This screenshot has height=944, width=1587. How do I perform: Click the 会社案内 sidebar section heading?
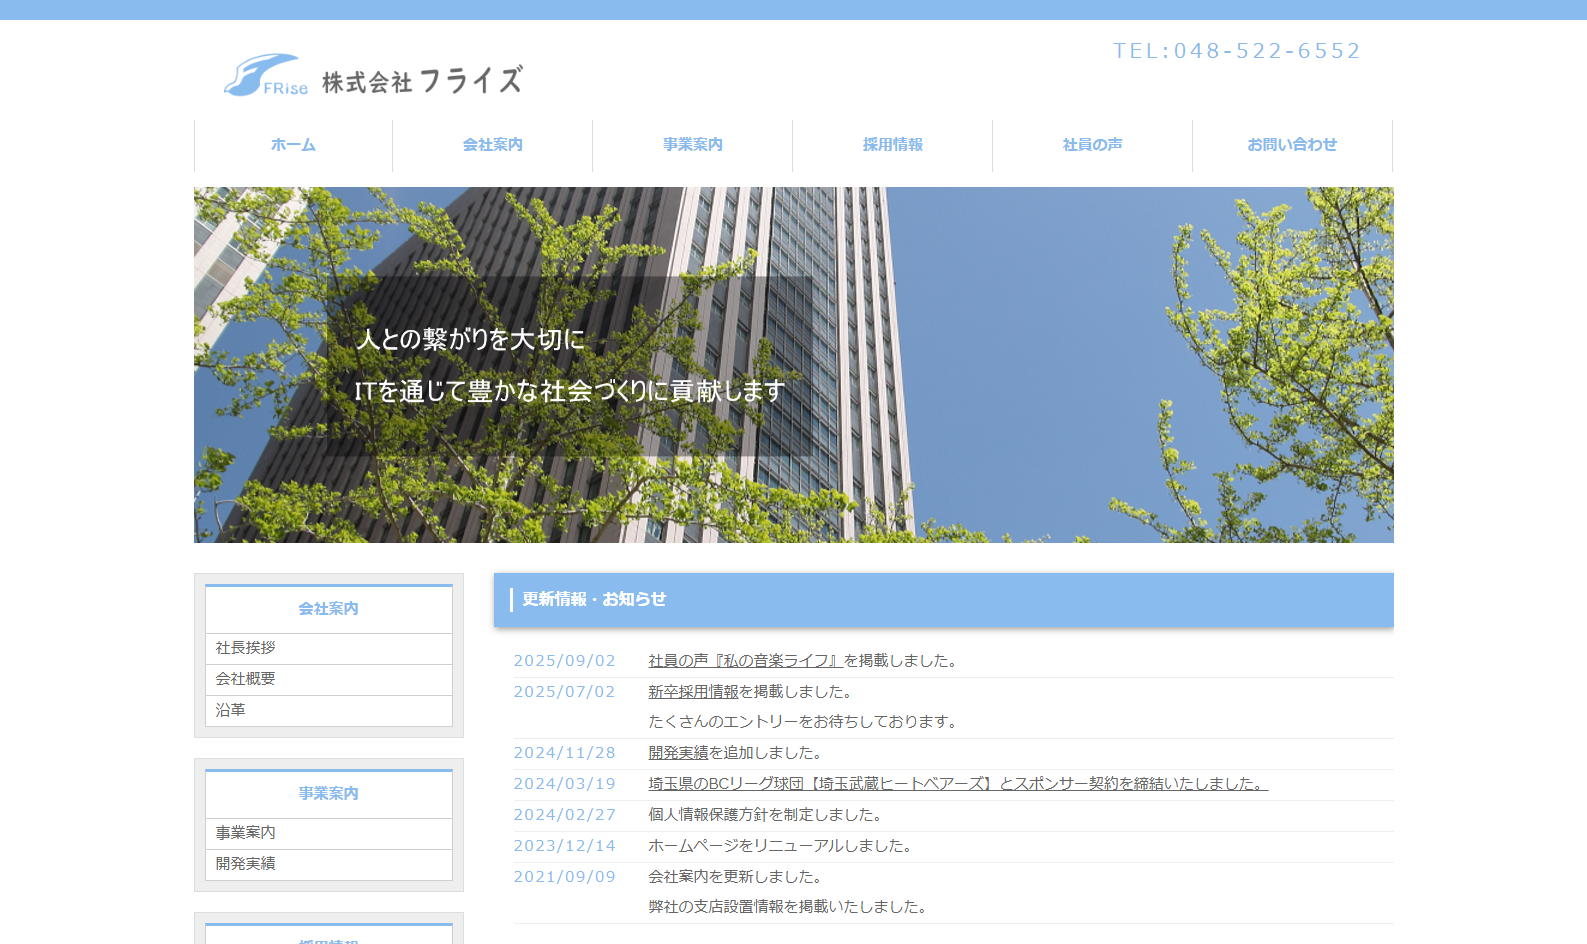click(328, 609)
